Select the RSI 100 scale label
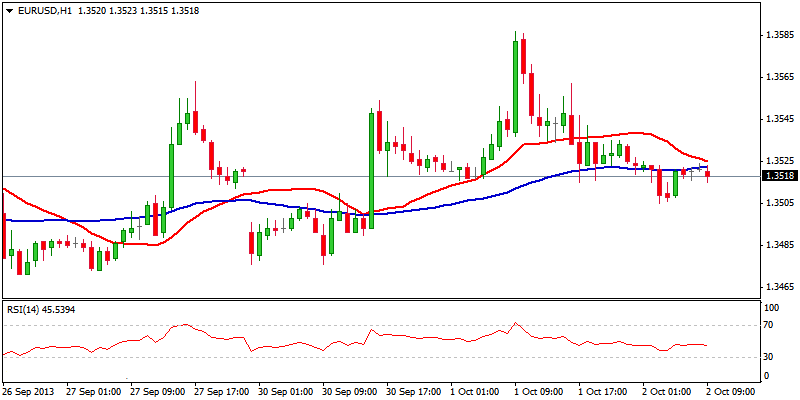This screenshot has height=400, width=800. [x=772, y=308]
